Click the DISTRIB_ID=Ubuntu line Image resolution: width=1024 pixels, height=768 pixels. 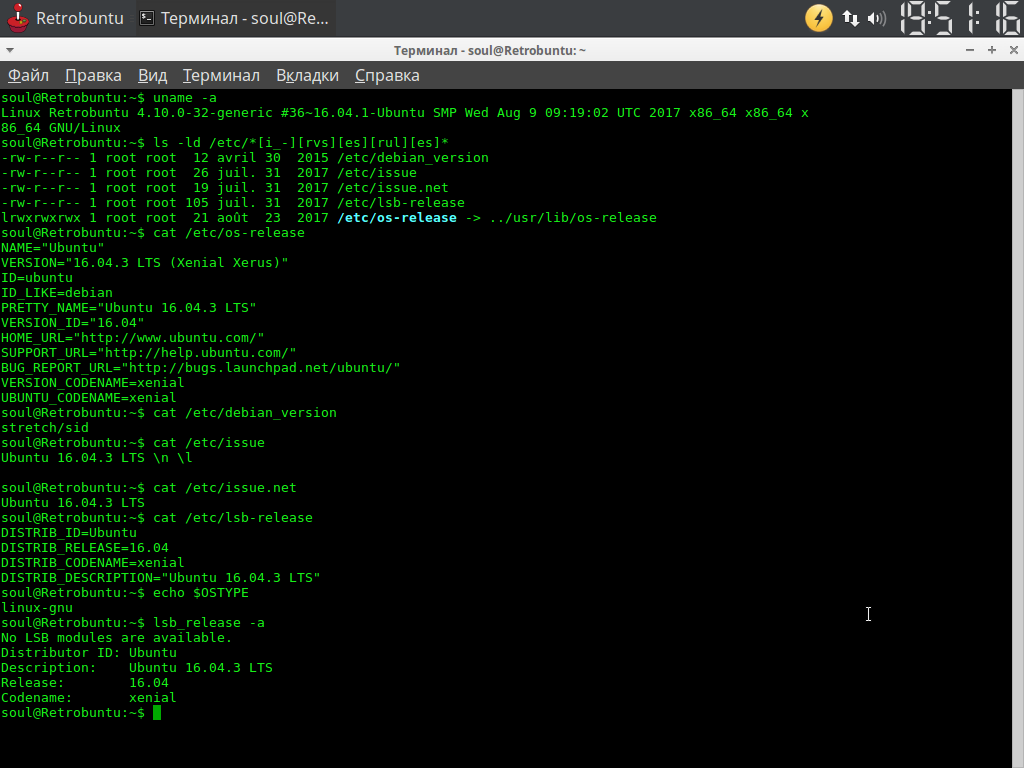tap(69, 534)
